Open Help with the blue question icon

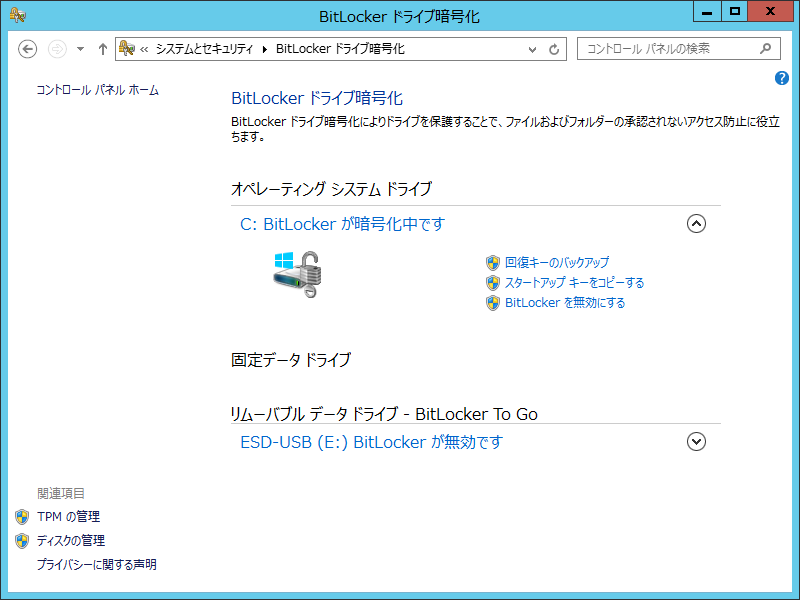tap(782, 78)
